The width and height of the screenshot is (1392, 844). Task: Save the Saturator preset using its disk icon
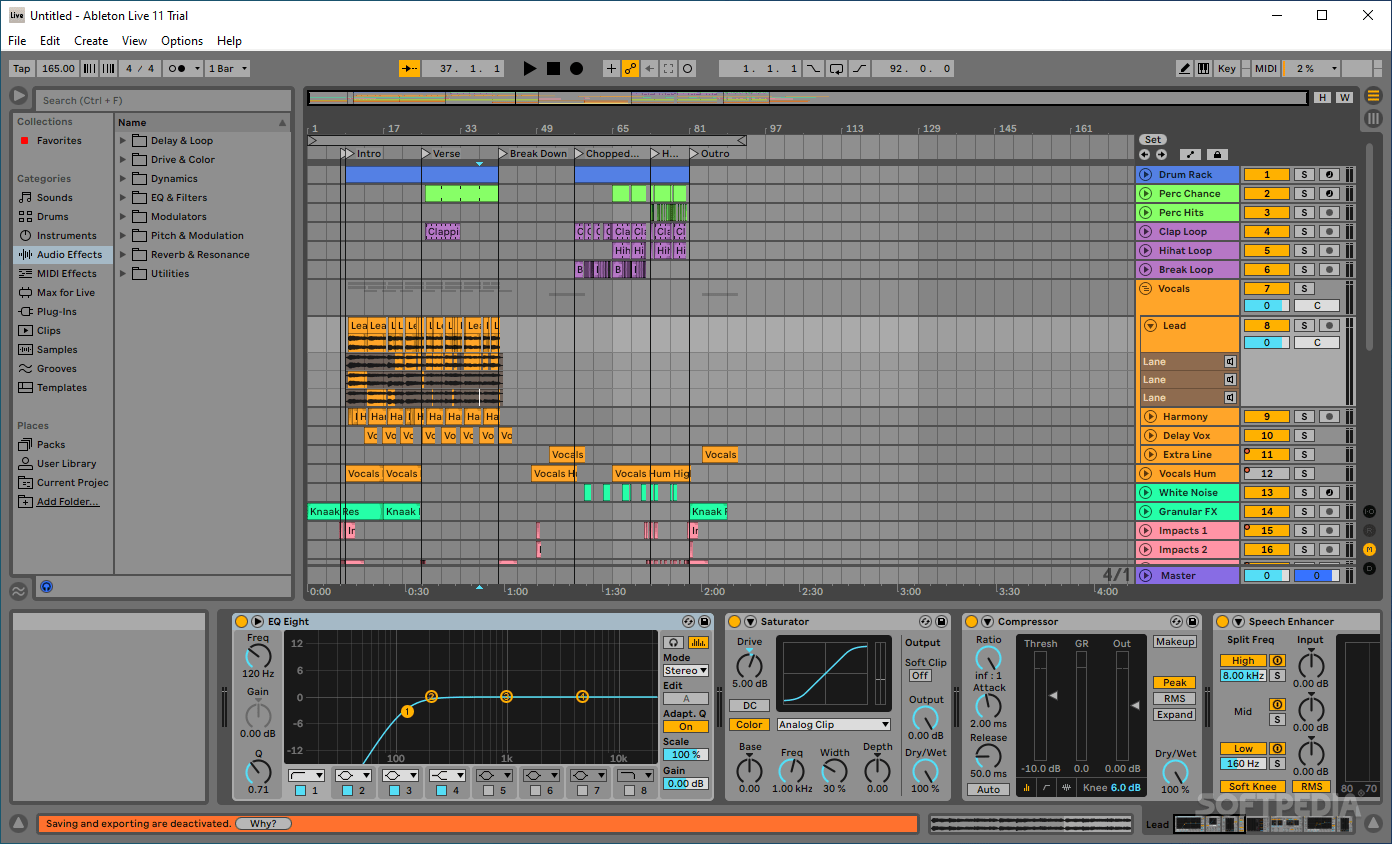[x=941, y=621]
